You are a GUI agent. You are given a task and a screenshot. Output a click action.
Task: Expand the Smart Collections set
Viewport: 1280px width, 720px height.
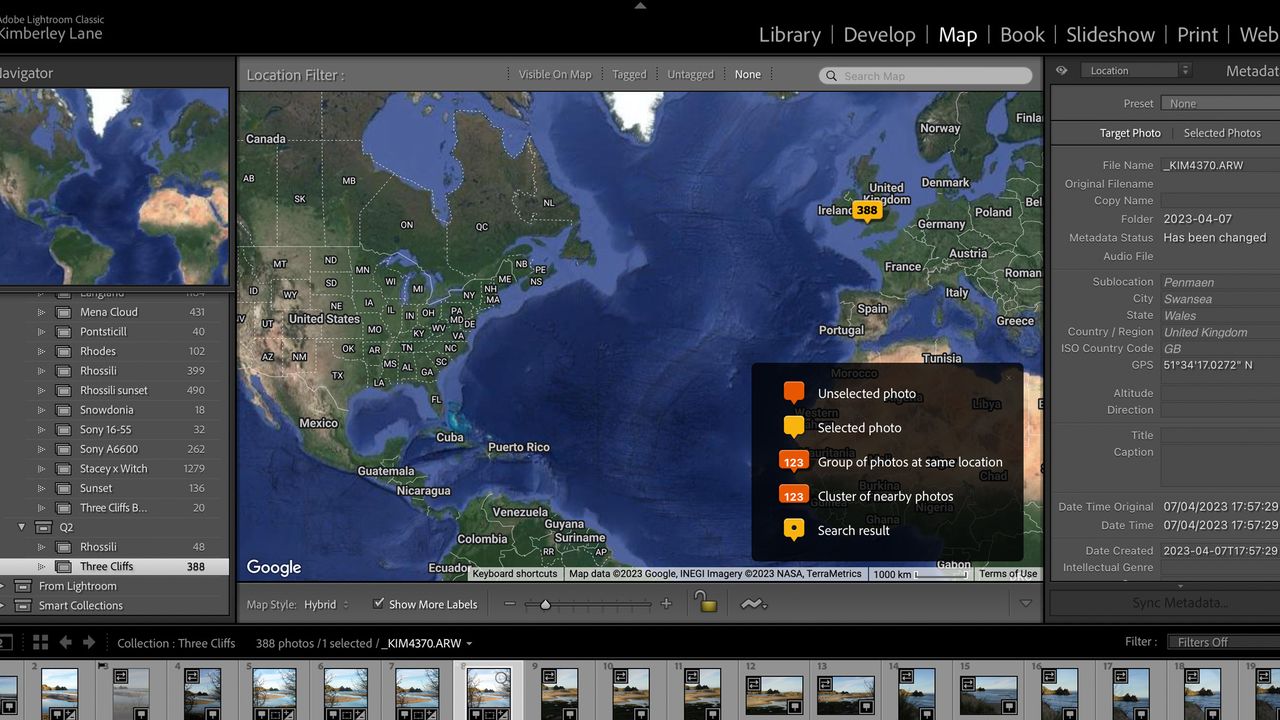(3, 605)
